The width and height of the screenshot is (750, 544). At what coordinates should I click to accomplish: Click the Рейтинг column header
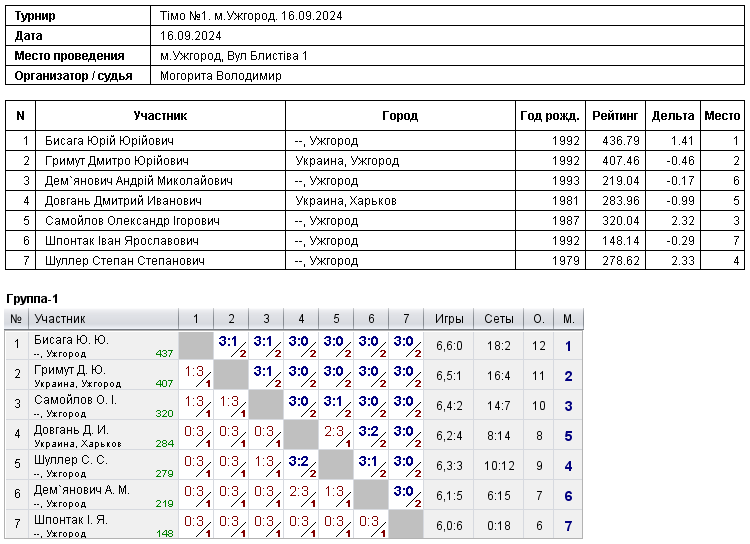[x=615, y=116]
